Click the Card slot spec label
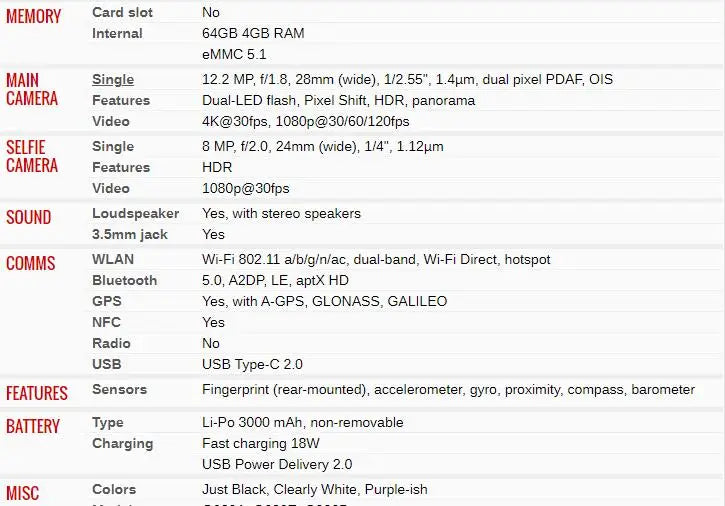The image size is (725, 506). click(x=122, y=12)
